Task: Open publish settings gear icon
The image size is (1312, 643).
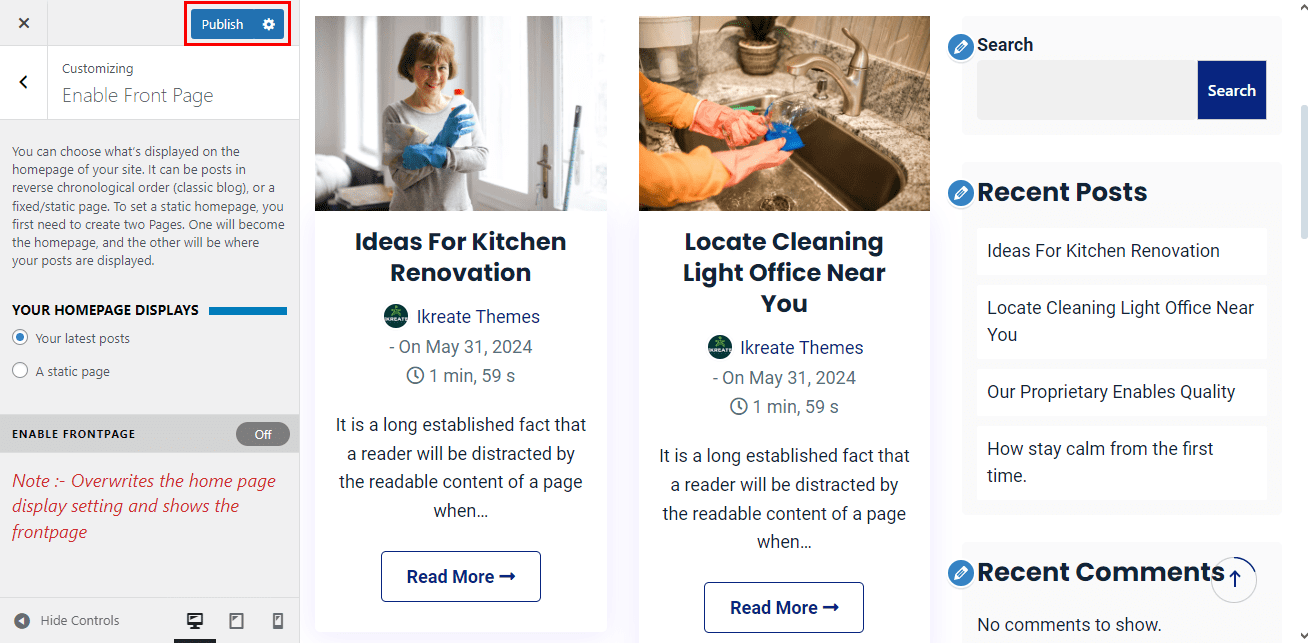Action: [x=268, y=24]
